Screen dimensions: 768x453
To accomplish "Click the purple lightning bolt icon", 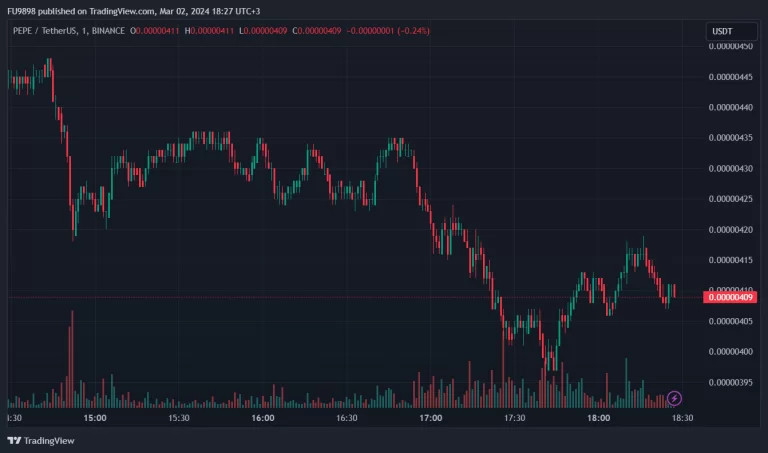I will click(674, 398).
